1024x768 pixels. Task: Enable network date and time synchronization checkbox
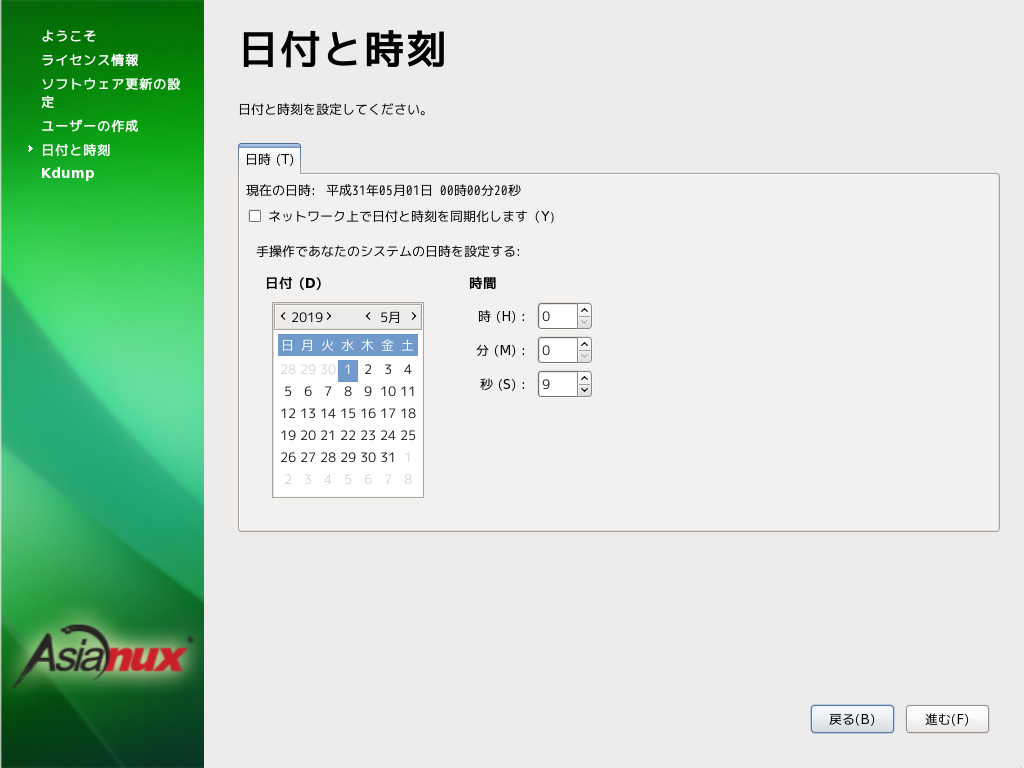coord(255,216)
